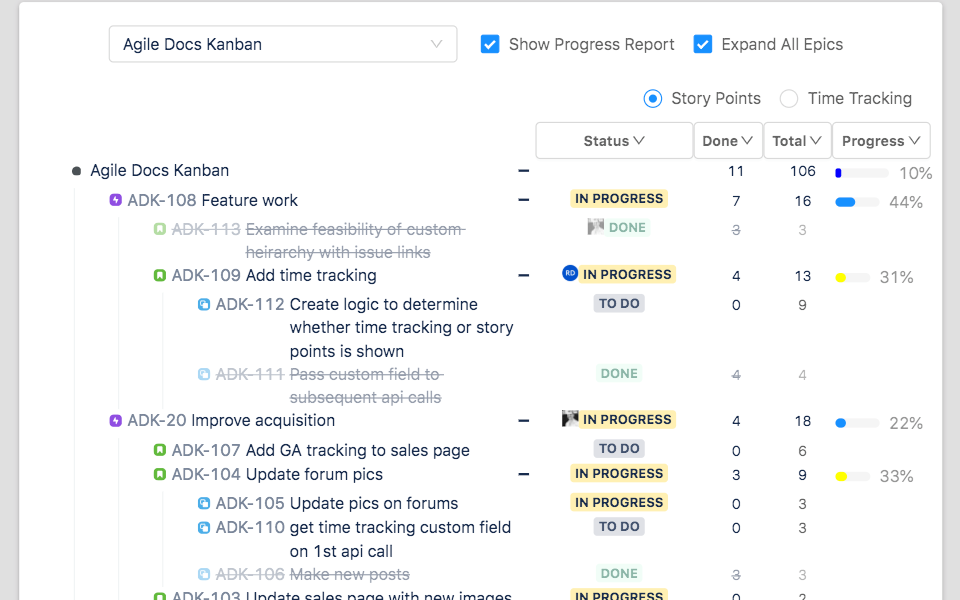
Task: Open issue link ADK-109
Action: click(x=206, y=276)
